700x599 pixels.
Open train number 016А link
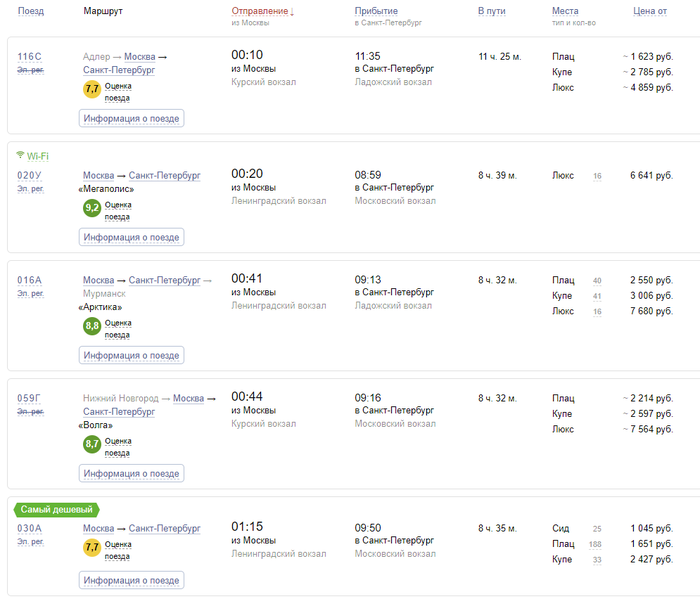(x=30, y=280)
